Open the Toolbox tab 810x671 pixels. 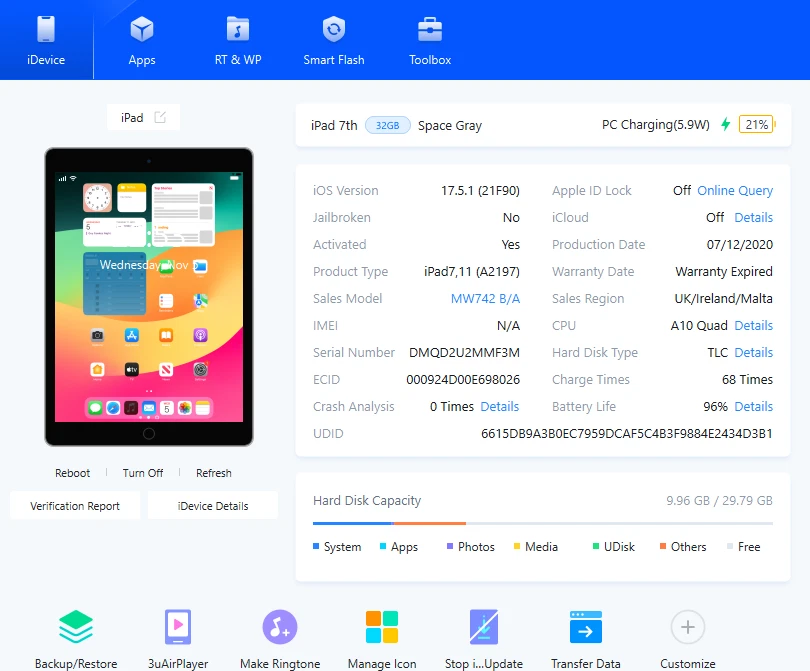(430, 40)
